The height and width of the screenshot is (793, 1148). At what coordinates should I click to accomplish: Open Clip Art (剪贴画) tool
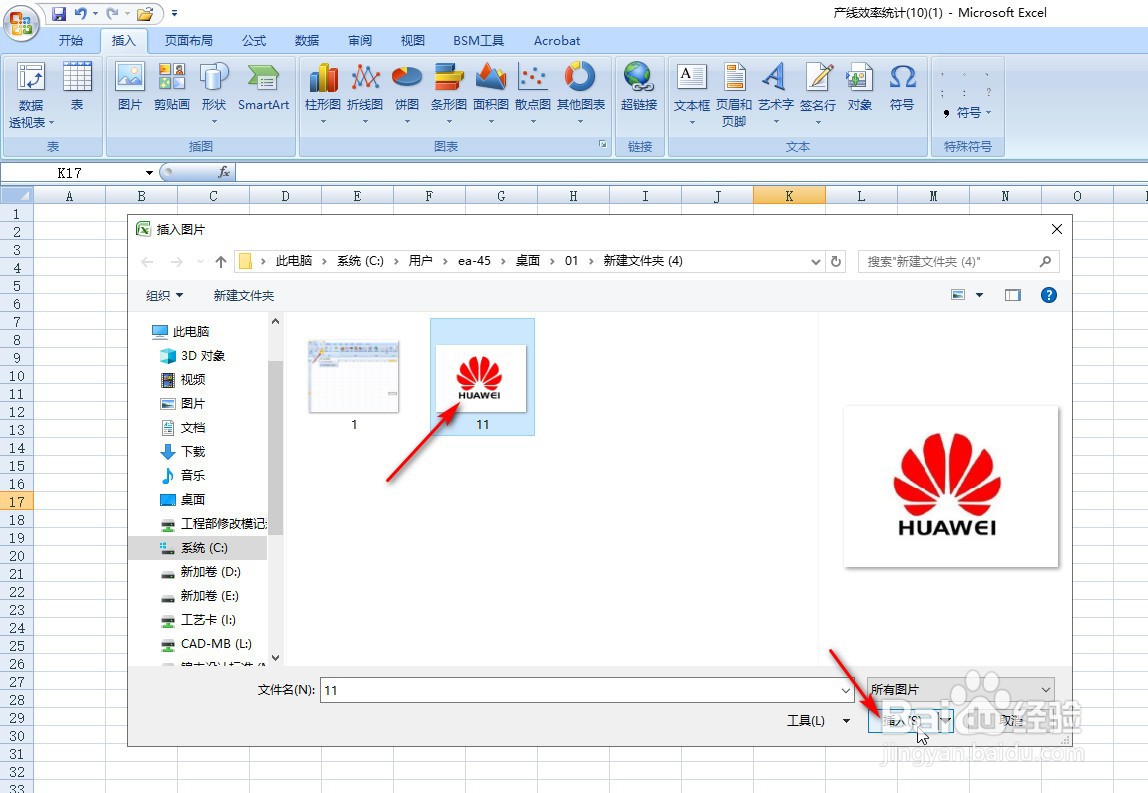point(172,86)
